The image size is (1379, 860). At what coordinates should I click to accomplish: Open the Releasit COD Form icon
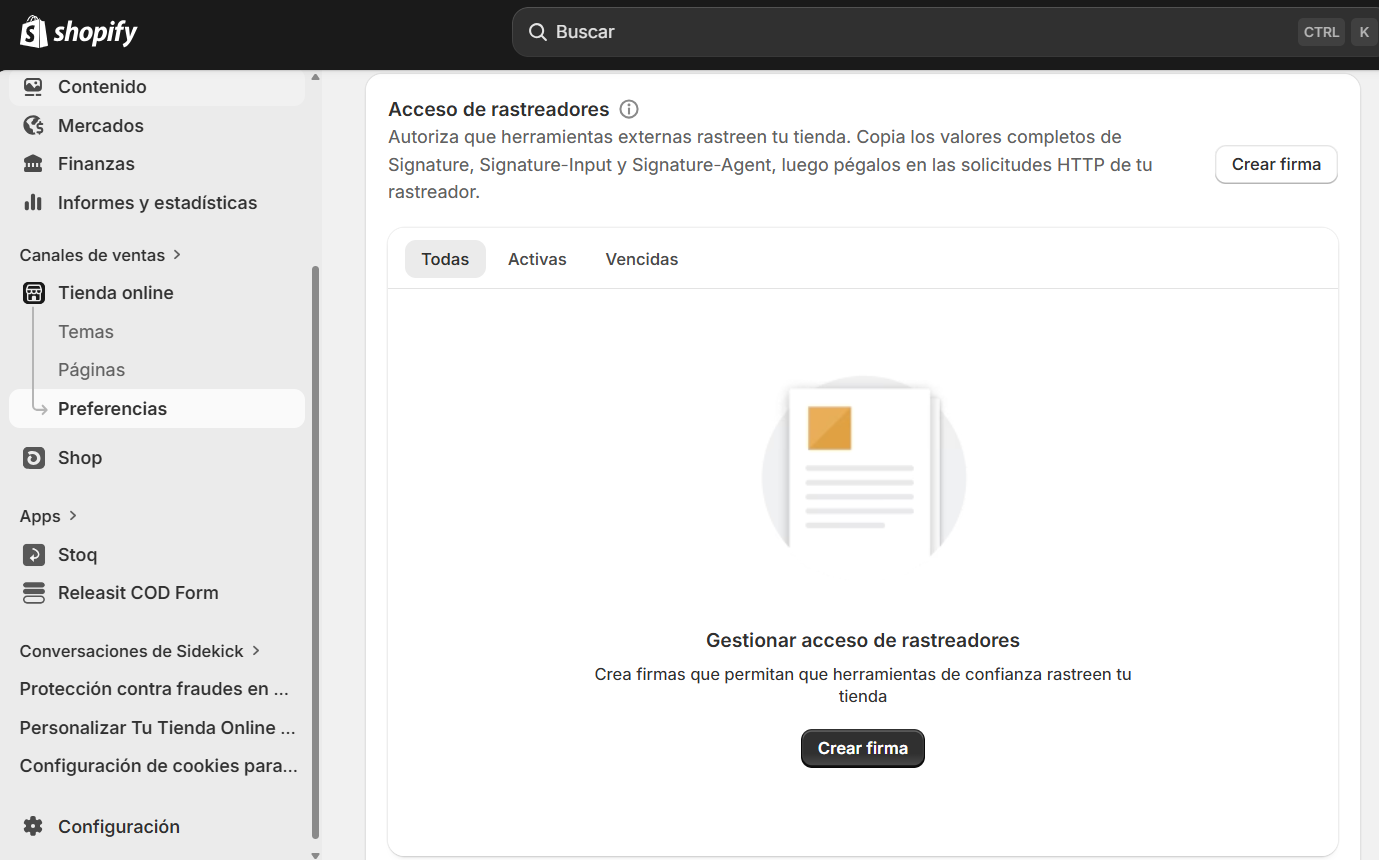[x=34, y=593]
